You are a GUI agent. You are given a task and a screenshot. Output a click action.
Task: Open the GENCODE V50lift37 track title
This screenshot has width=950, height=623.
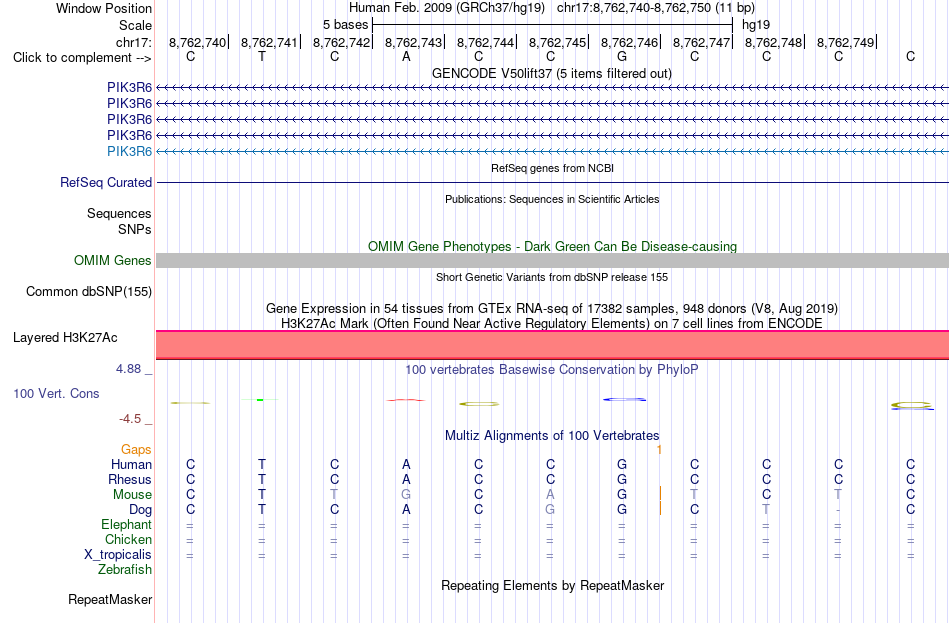point(552,74)
